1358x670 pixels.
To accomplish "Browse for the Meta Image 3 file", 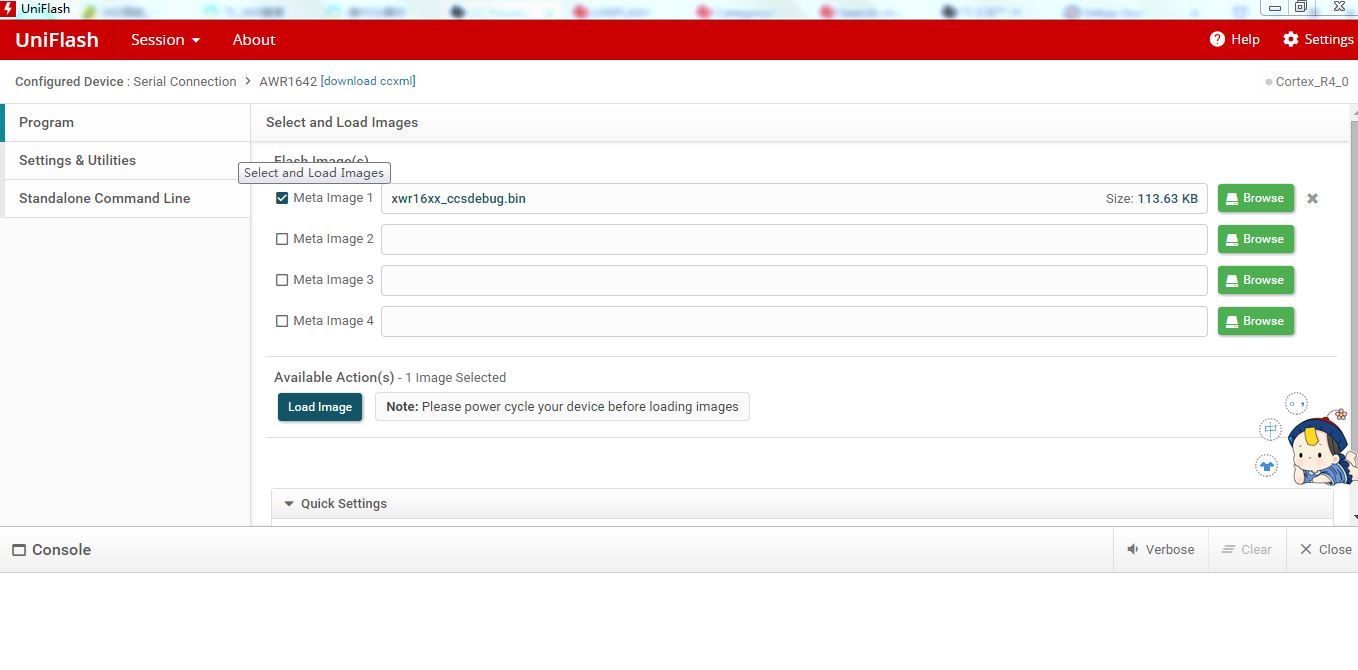I will coord(1256,280).
